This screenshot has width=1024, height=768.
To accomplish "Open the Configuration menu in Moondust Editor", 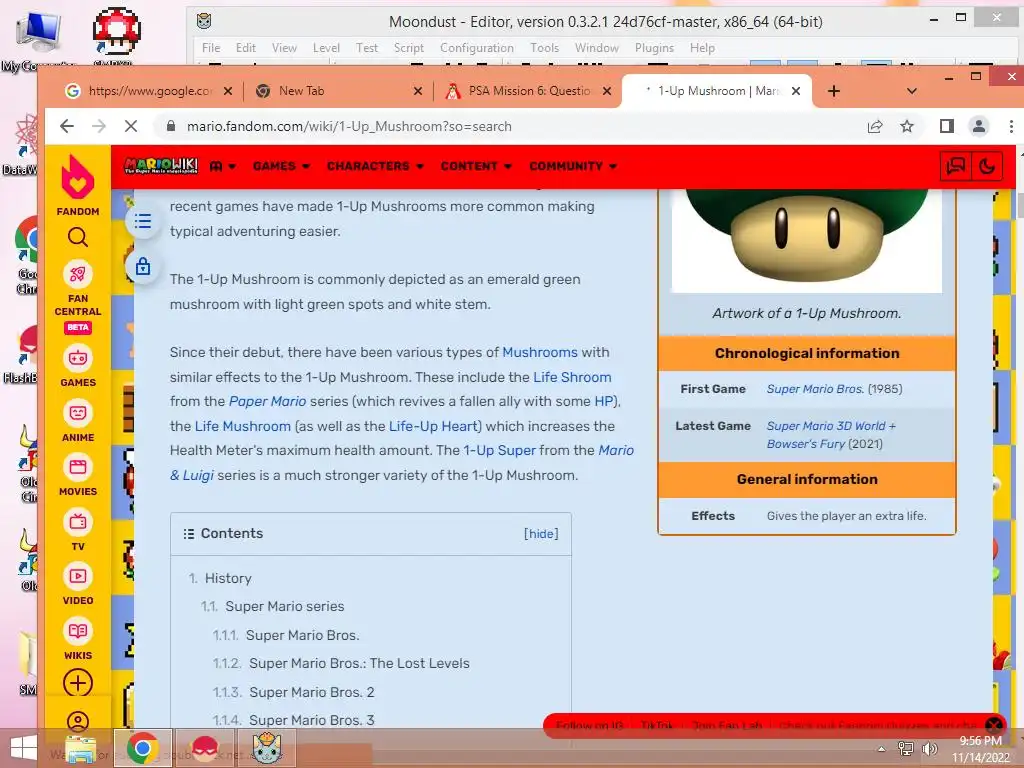I will point(477,48).
